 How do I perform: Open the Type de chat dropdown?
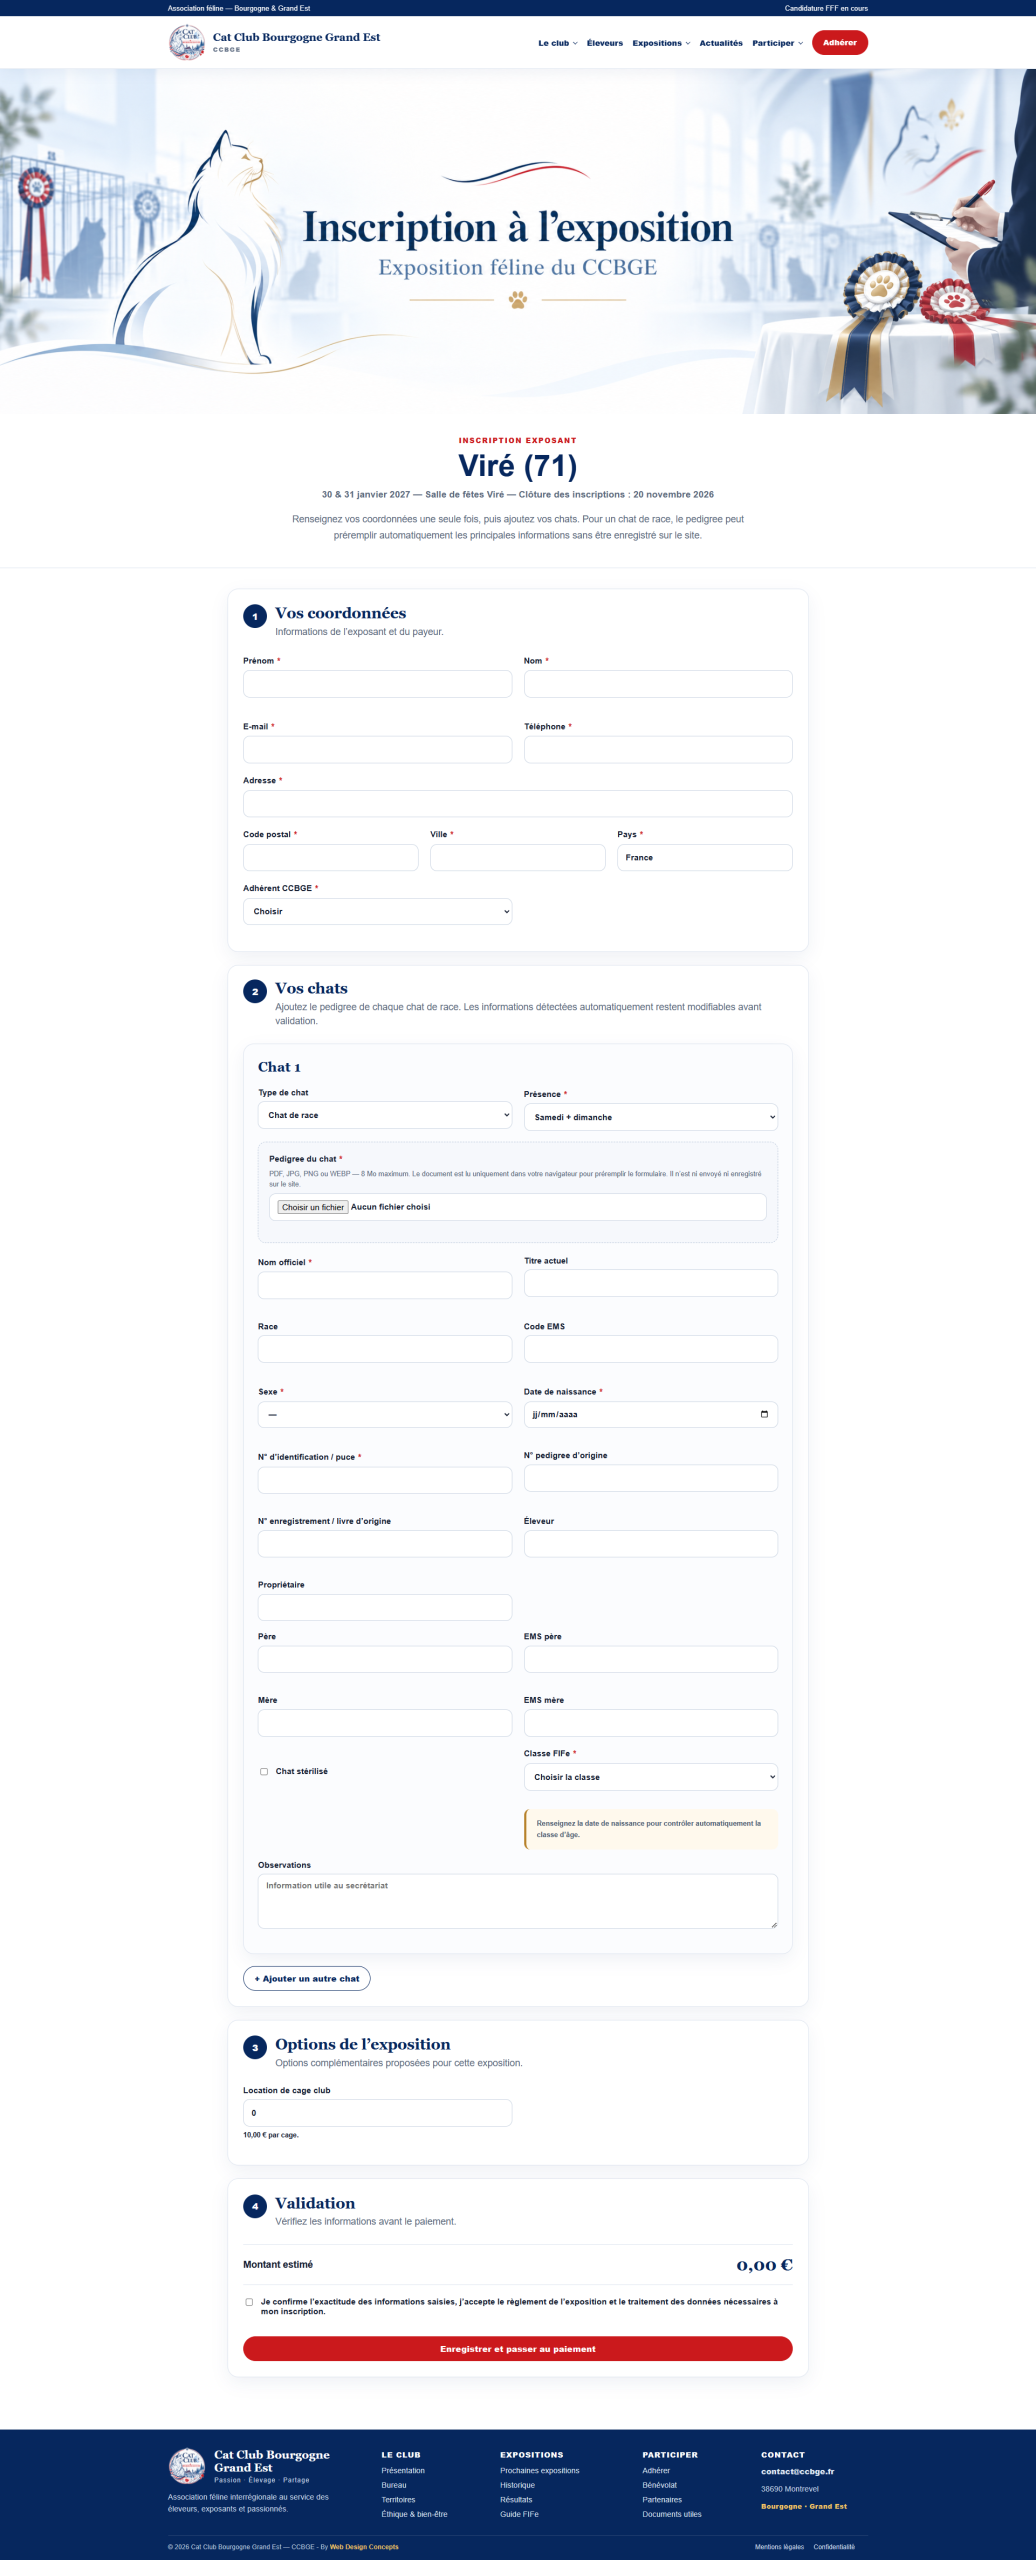tap(385, 1115)
